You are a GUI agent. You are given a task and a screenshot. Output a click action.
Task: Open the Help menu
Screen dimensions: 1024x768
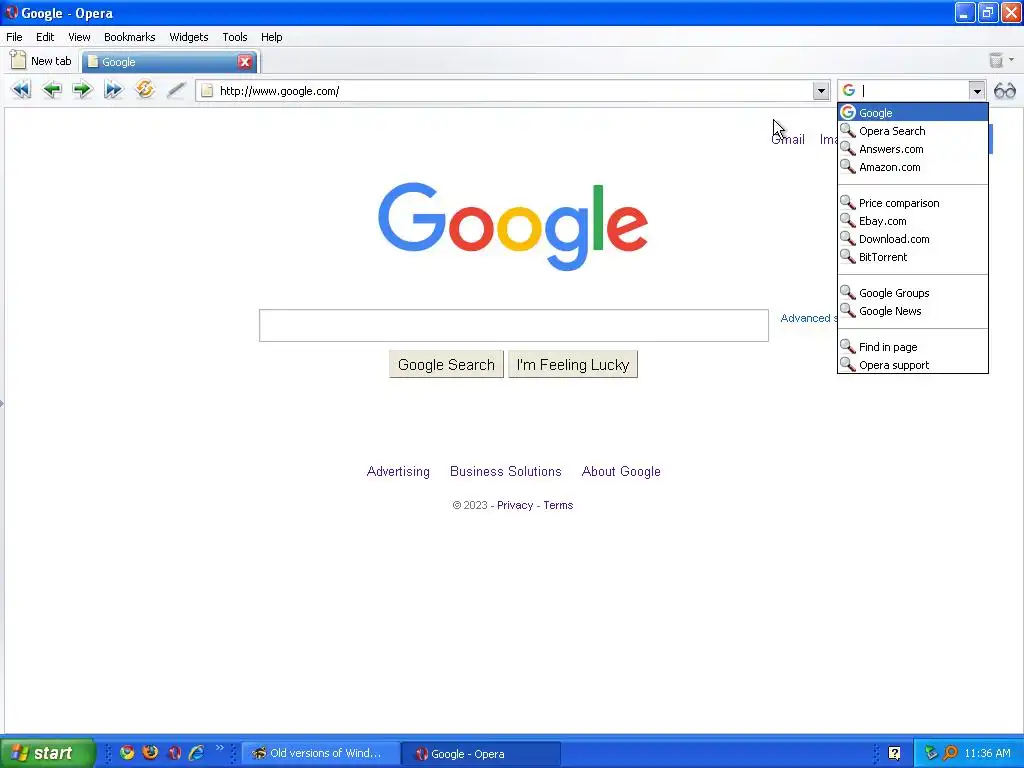point(272,37)
